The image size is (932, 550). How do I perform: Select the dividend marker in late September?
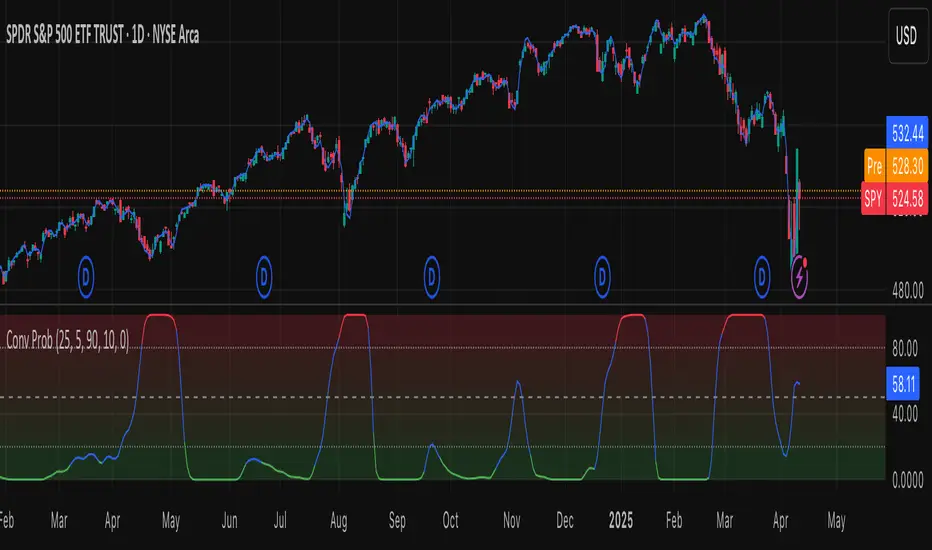pos(432,276)
